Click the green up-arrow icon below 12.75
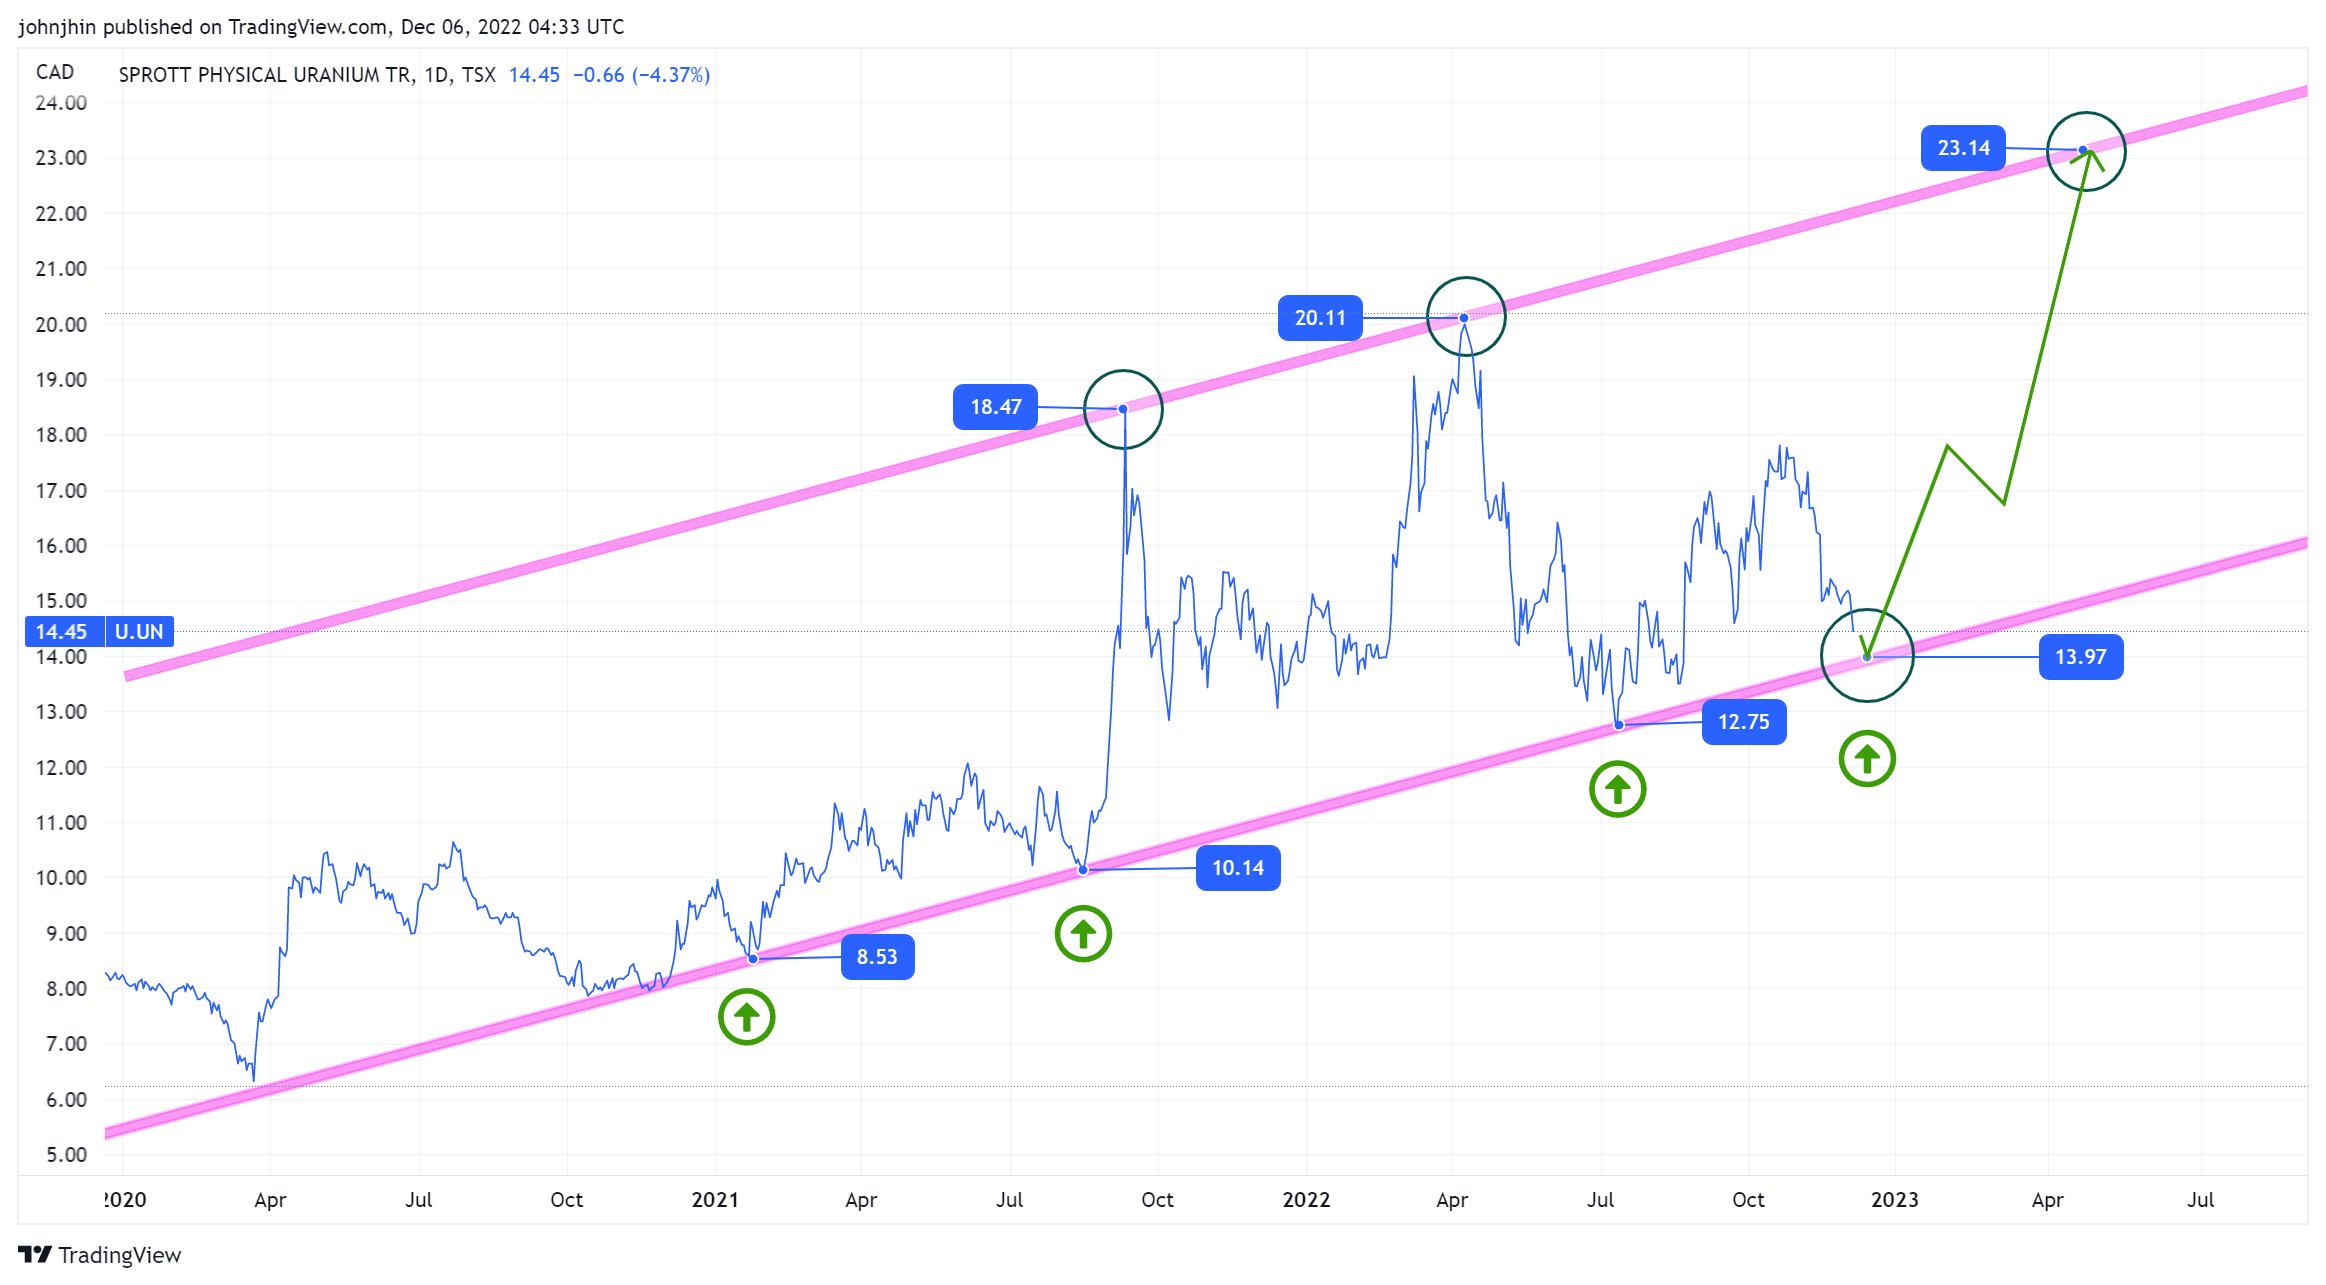The width and height of the screenshot is (2326, 1285). point(1617,790)
